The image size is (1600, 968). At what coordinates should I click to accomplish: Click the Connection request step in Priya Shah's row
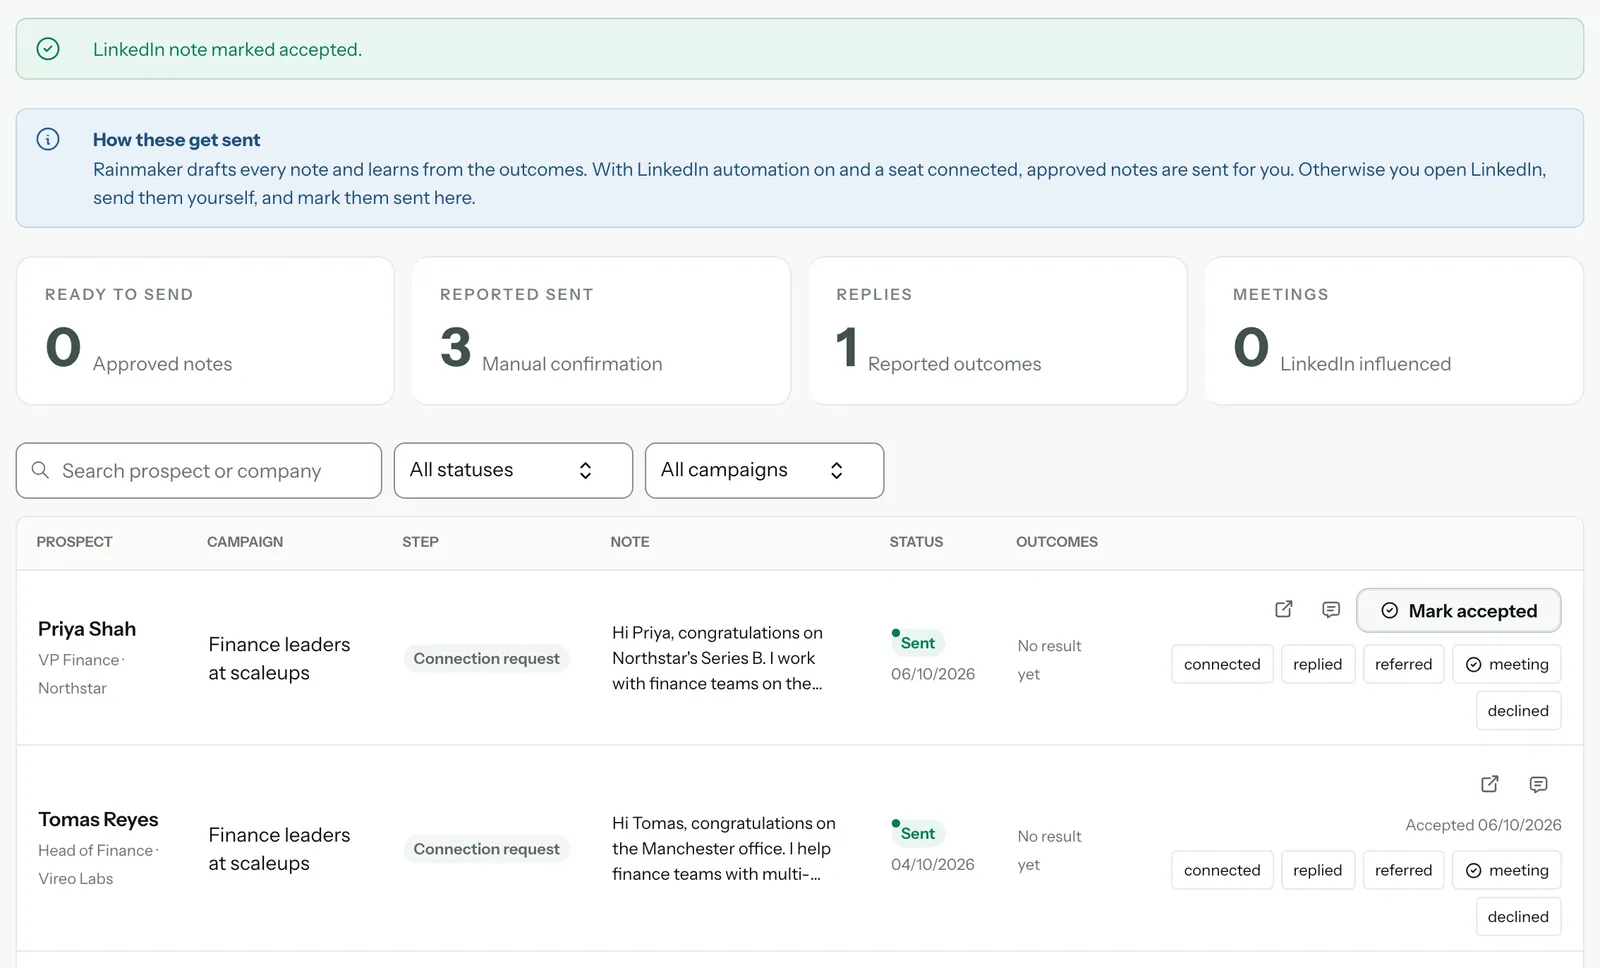pos(486,658)
